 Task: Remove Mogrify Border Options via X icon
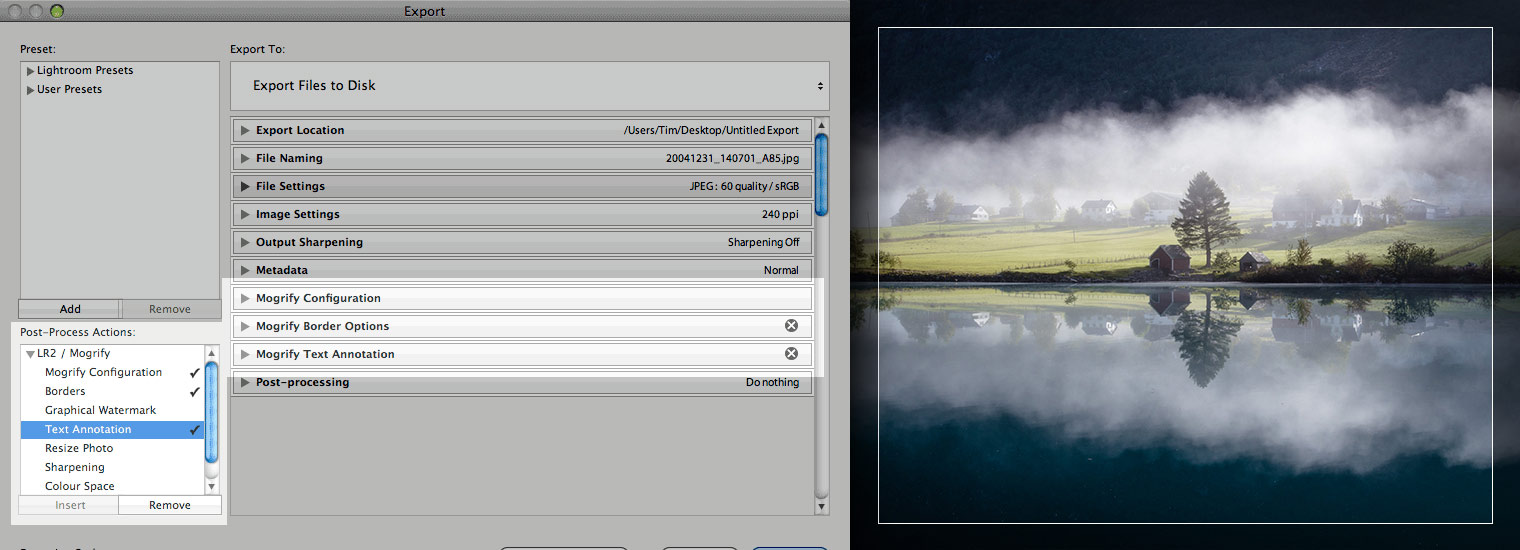pyautogui.click(x=791, y=326)
